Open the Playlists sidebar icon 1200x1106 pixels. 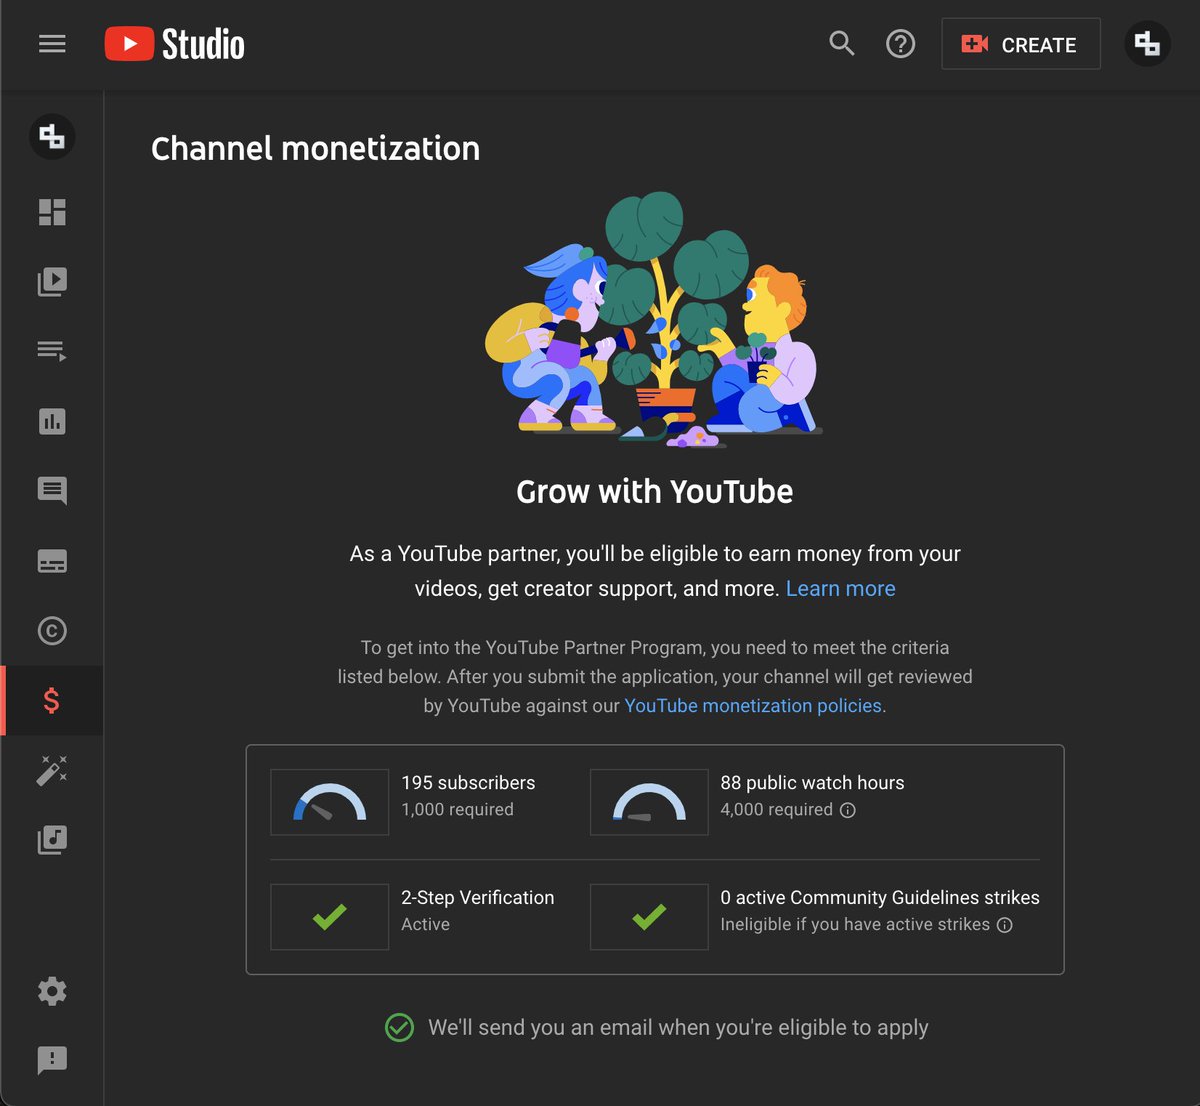click(52, 351)
